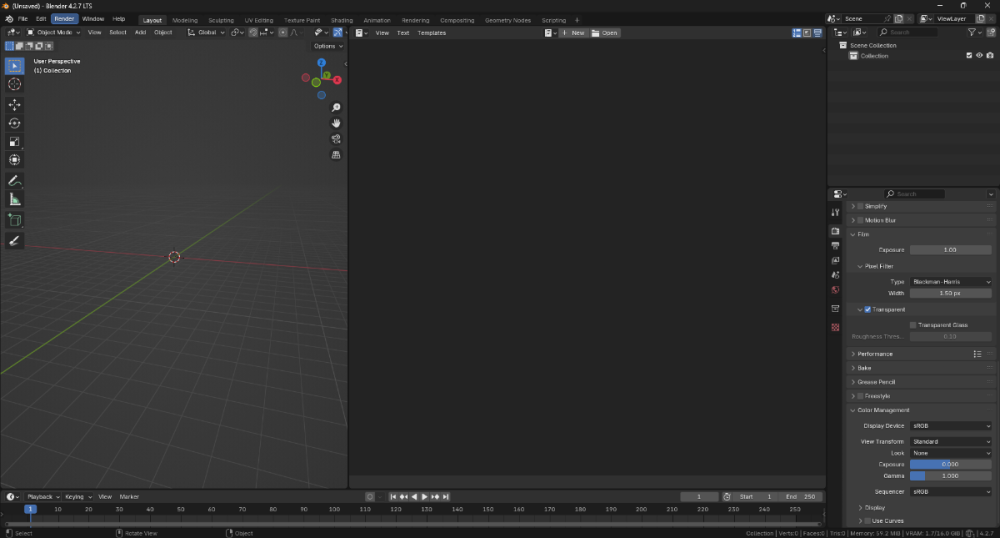1000x538 pixels.
Task: Enable the Motion Blur checkbox
Action: coord(860,220)
